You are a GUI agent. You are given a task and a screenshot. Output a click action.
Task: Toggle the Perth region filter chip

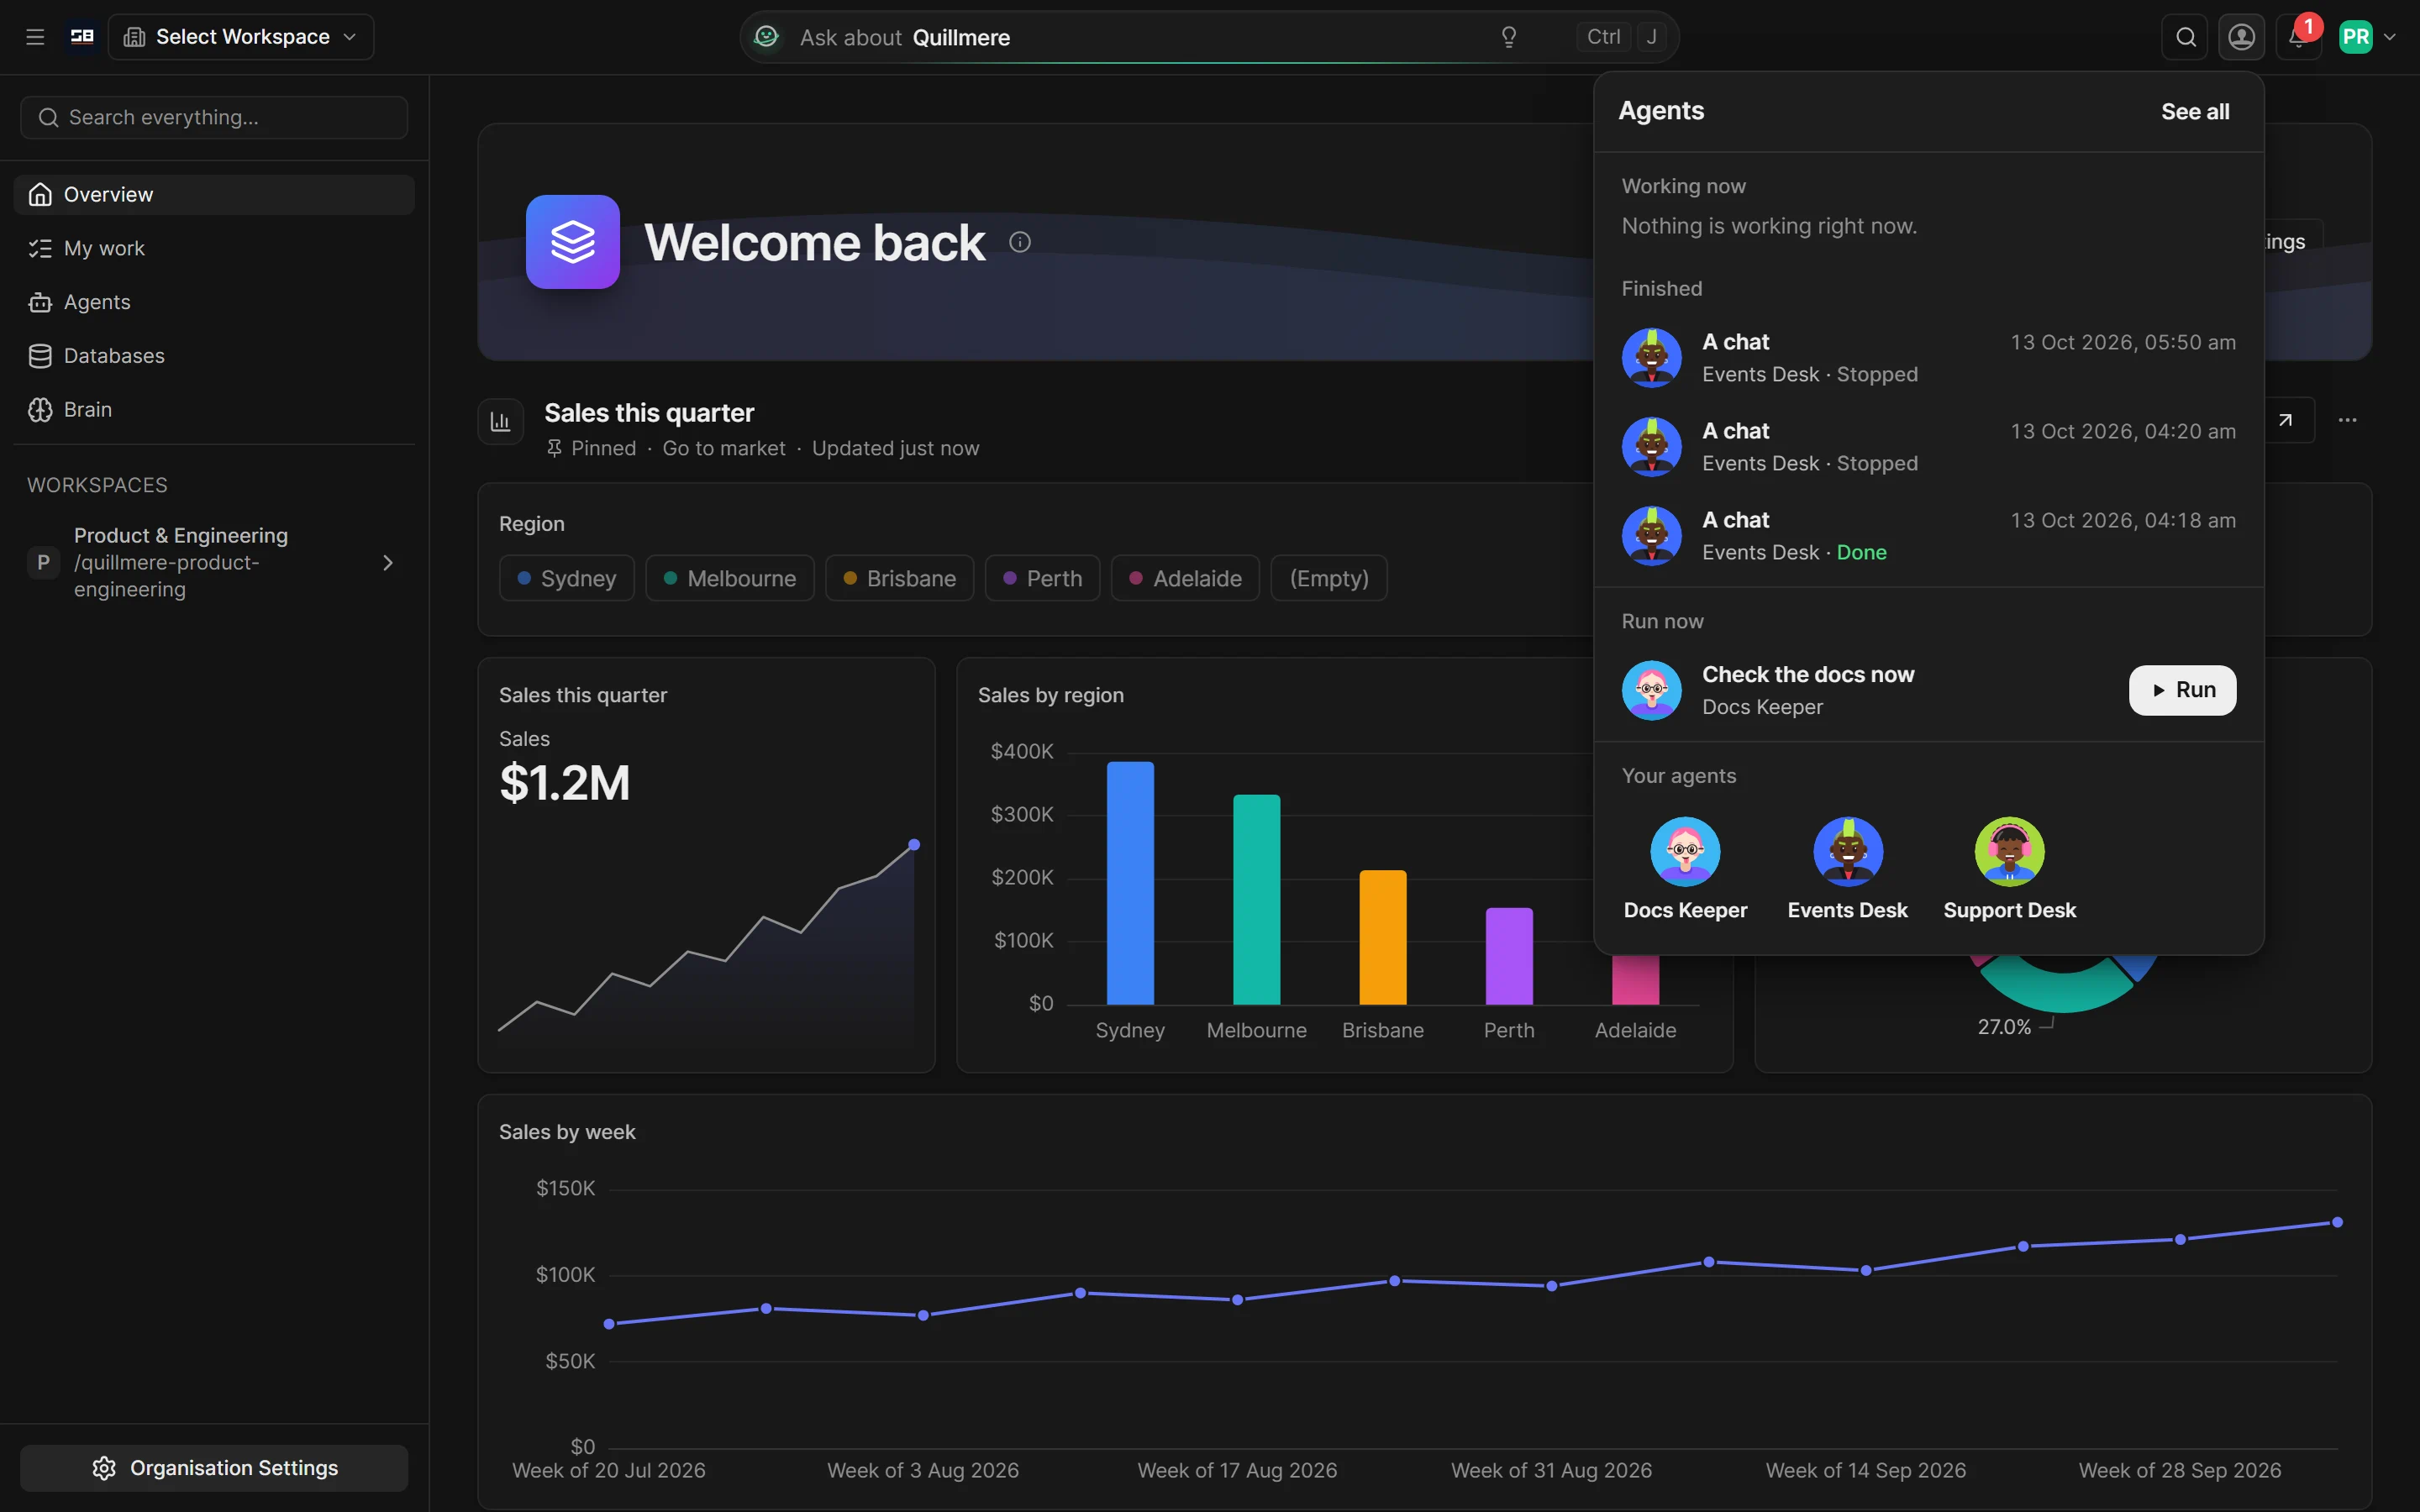click(x=1042, y=578)
